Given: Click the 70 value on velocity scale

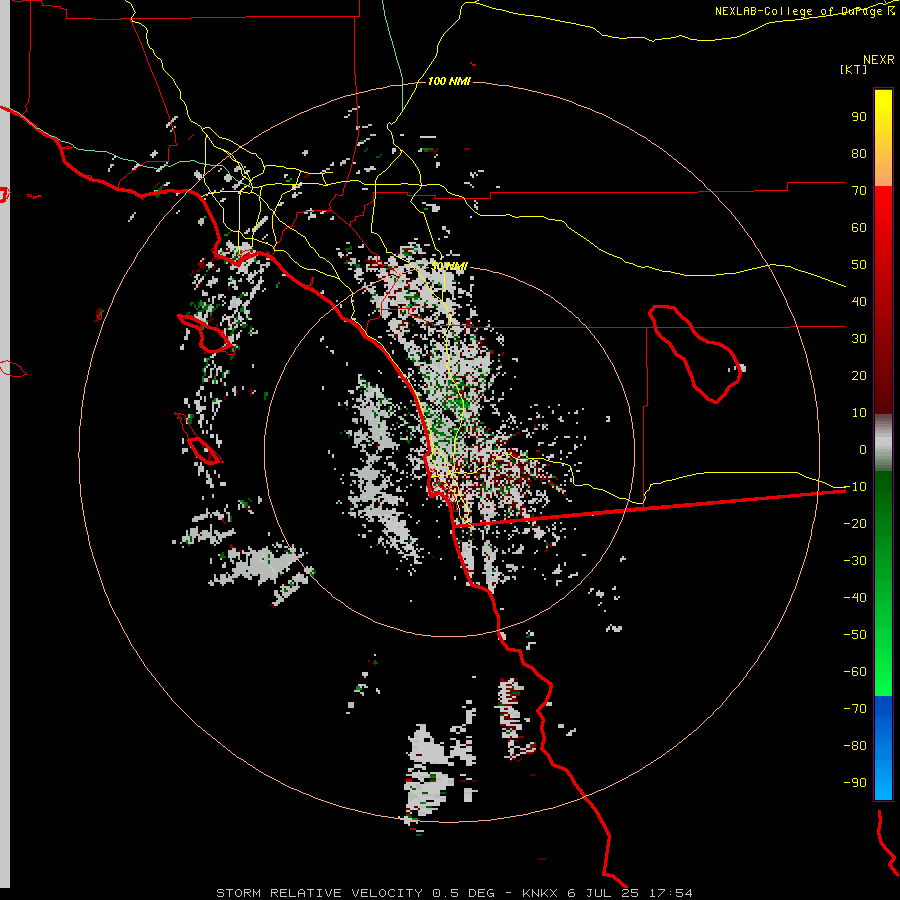Looking at the screenshot, I should (x=859, y=191).
